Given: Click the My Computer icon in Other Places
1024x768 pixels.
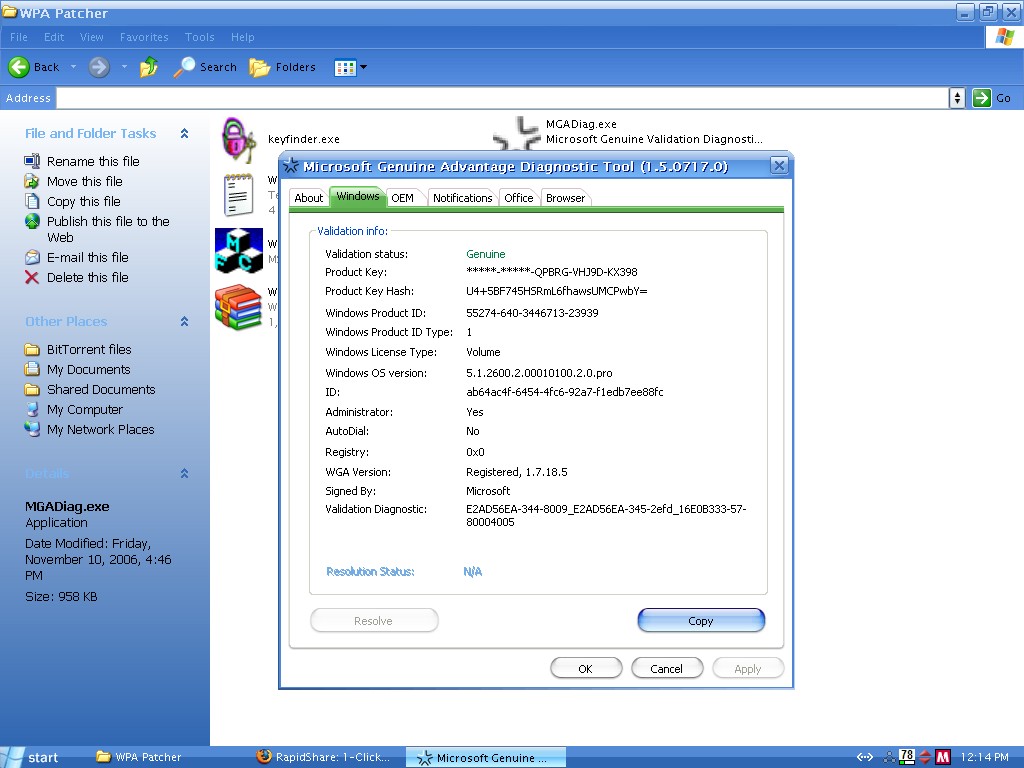Looking at the screenshot, I should [x=32, y=409].
